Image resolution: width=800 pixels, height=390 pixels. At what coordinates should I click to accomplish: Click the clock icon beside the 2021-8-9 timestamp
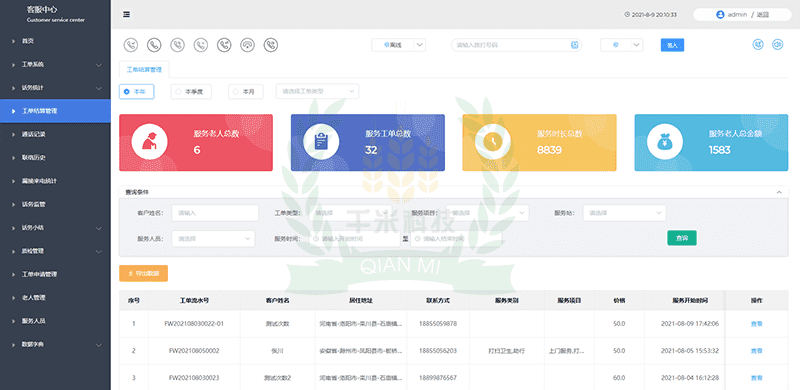click(627, 15)
